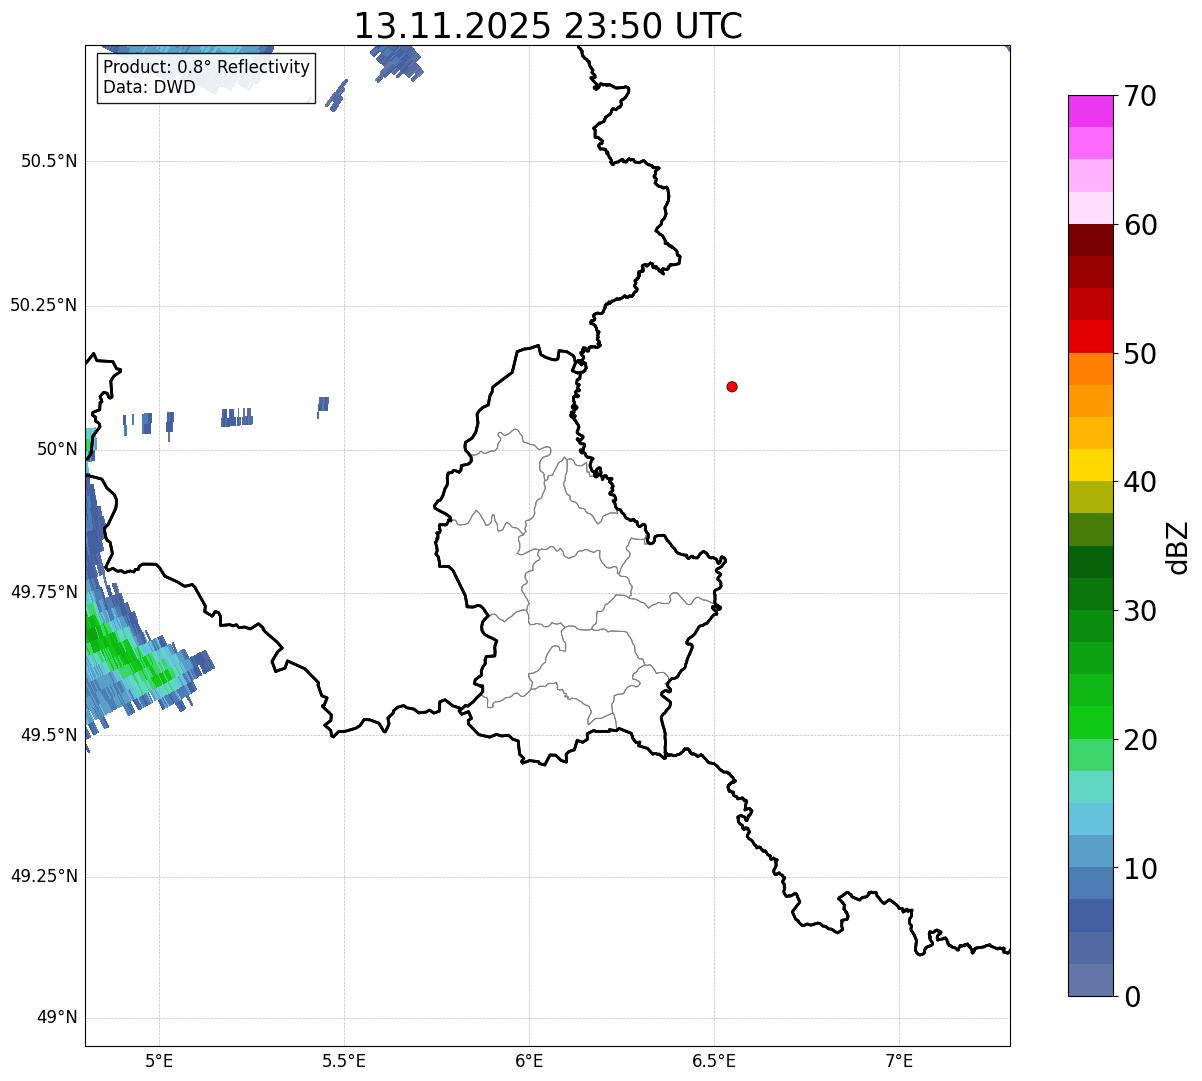Click the 49.5°N latitude label
This screenshot has width=1202, height=1081.
coord(49,735)
